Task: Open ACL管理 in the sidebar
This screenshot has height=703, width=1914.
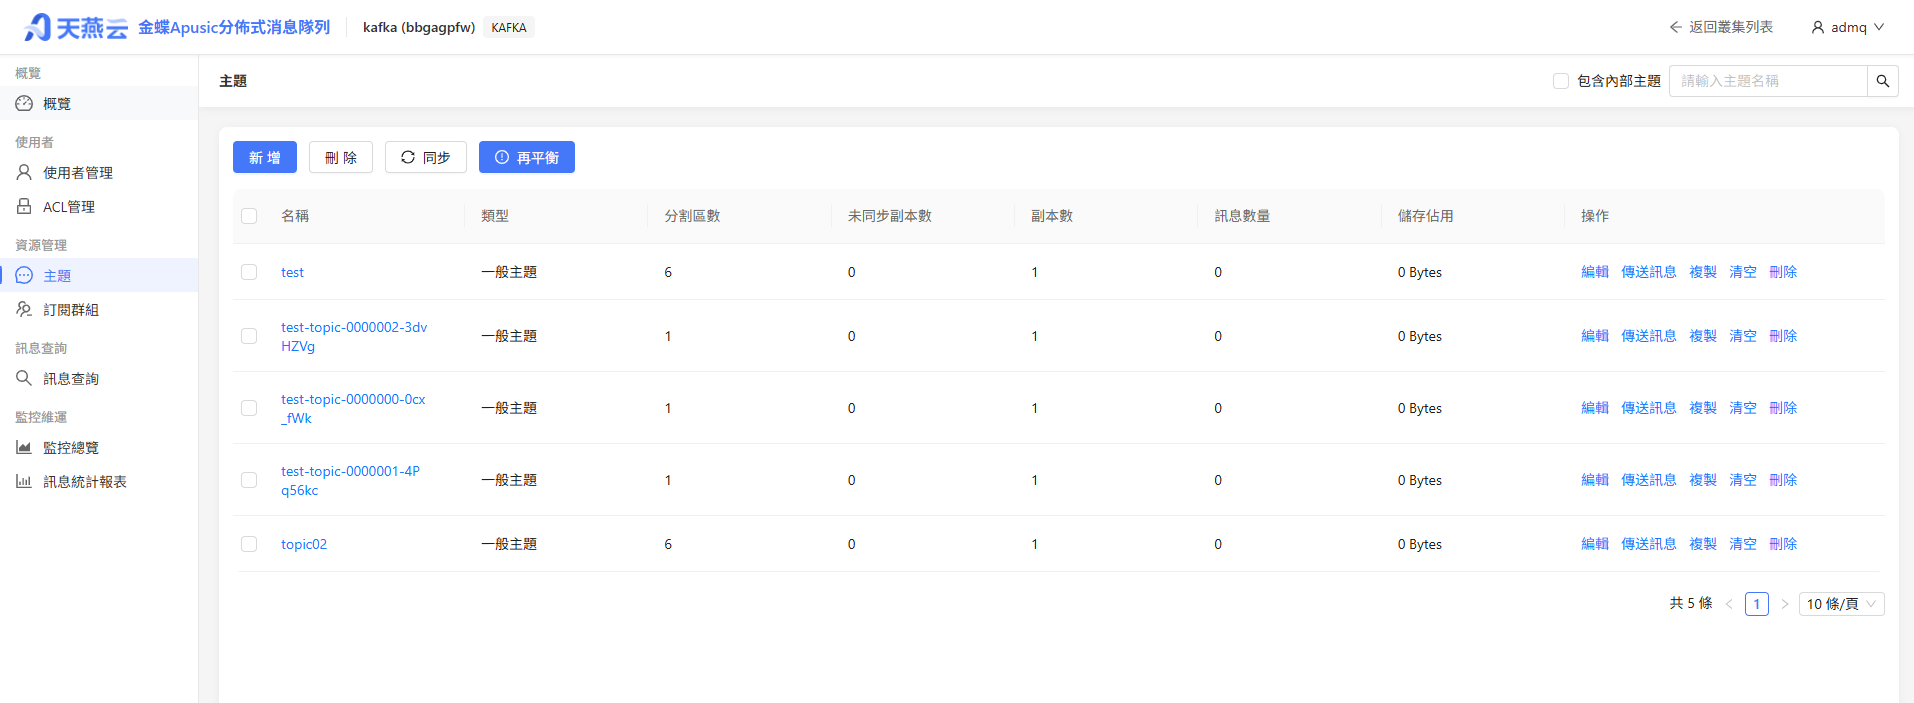Action: click(x=99, y=207)
